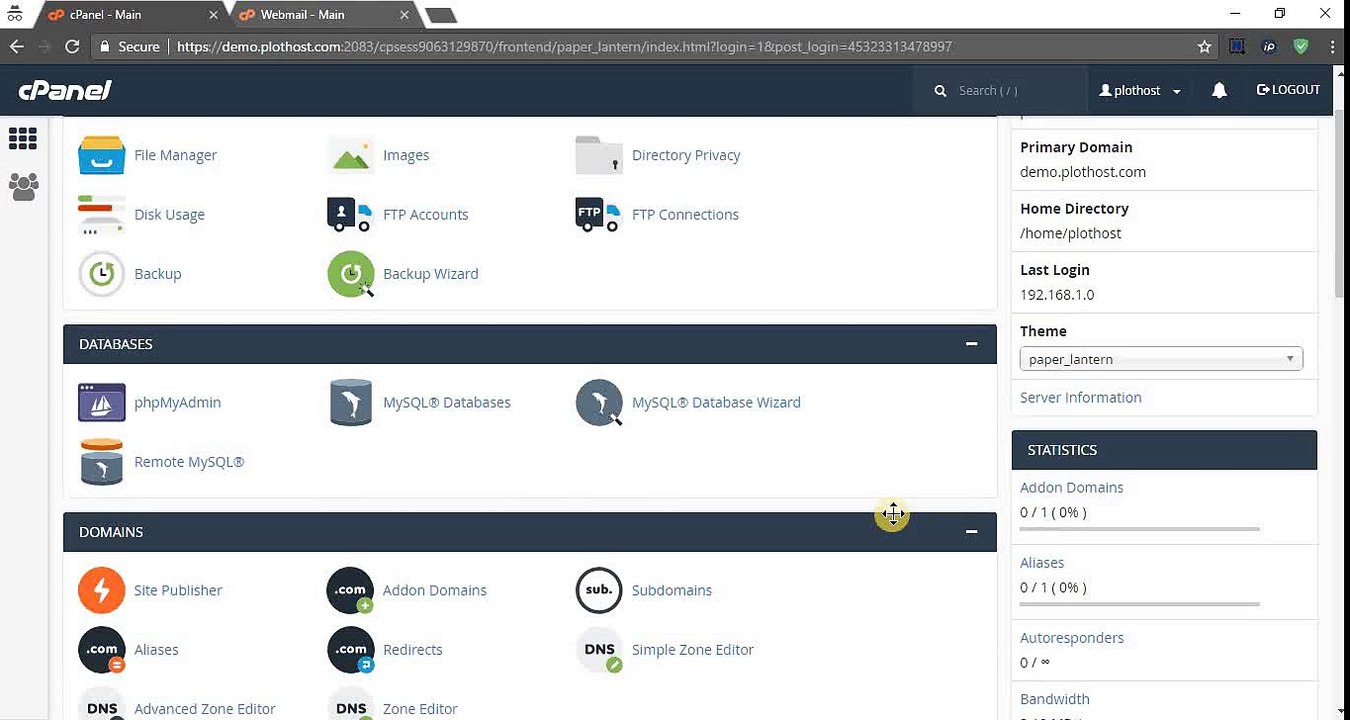The image size is (1350, 720).
Task: Open the File Manager icon
Action: coord(101,155)
